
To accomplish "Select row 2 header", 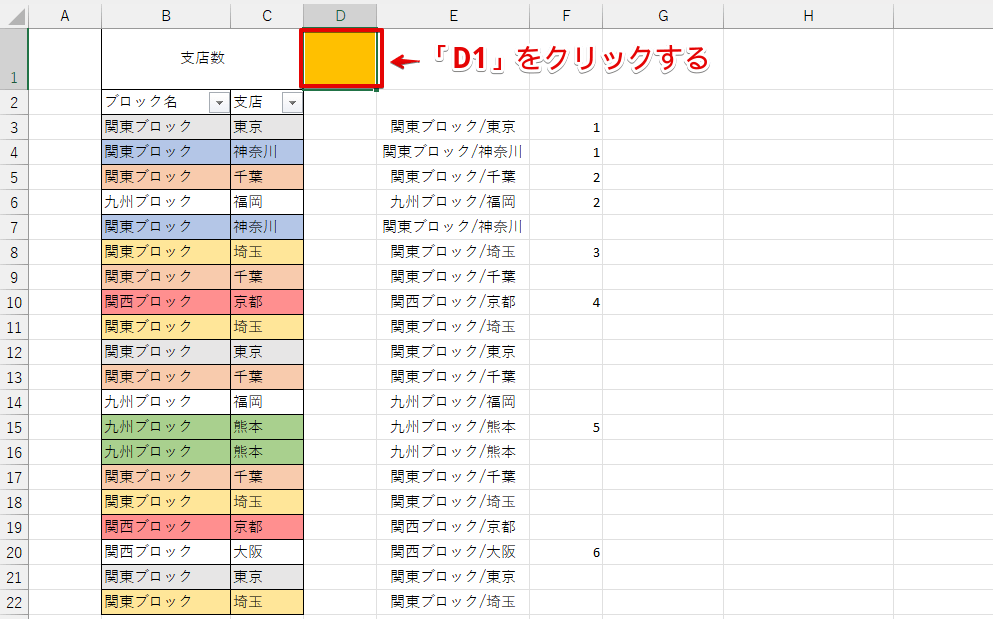I will coord(14,102).
